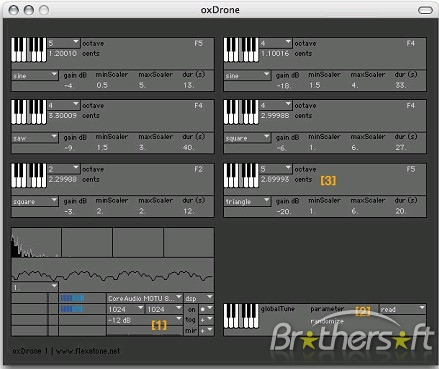Expand the CoreAudio MOTU device dropdown
This screenshot has width=439, height=369.
[x=145, y=298]
